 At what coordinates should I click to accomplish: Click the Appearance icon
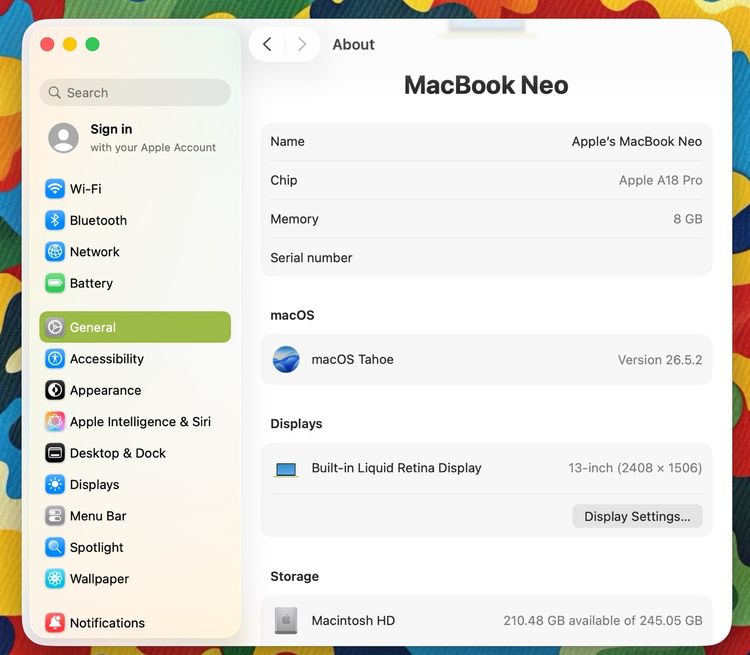(x=55, y=390)
